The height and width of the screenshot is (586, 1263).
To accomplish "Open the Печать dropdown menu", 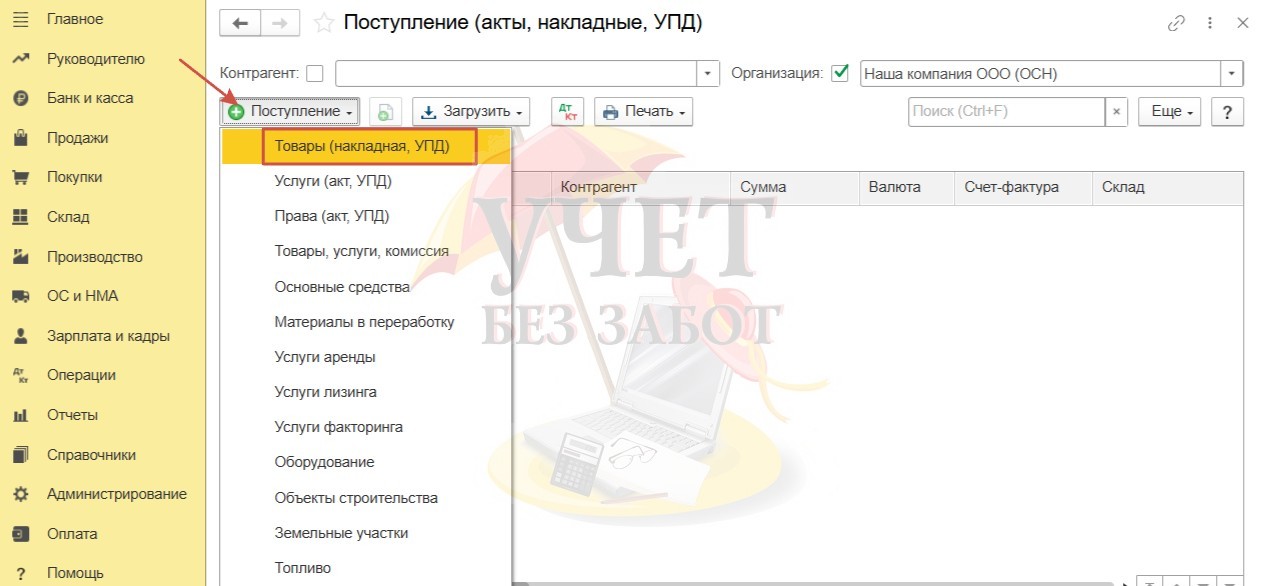I will pyautogui.click(x=643, y=111).
